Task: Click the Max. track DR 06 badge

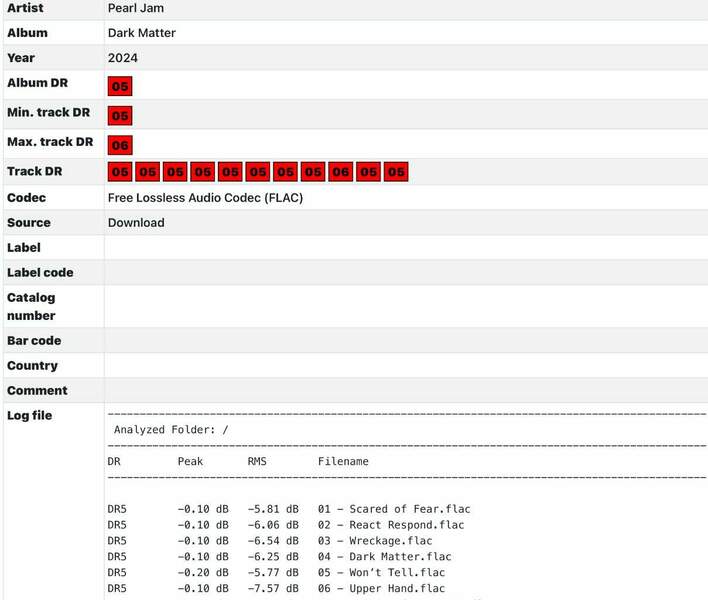Action: point(120,145)
